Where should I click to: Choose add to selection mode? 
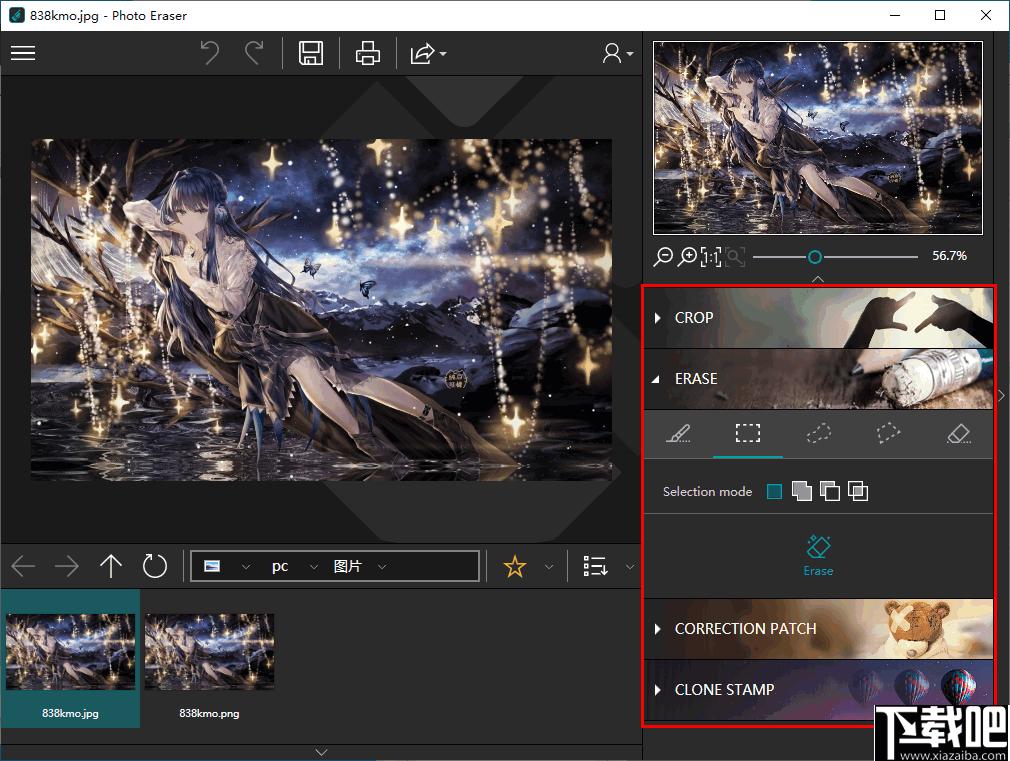click(801, 491)
